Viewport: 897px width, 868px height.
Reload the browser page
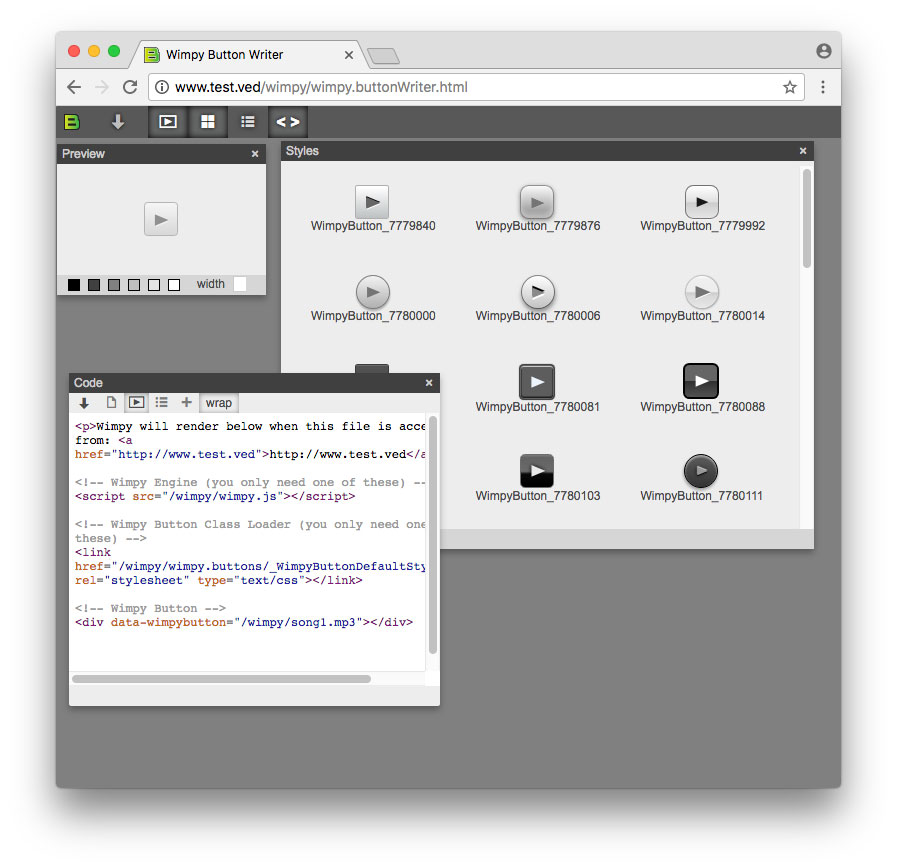[x=130, y=87]
